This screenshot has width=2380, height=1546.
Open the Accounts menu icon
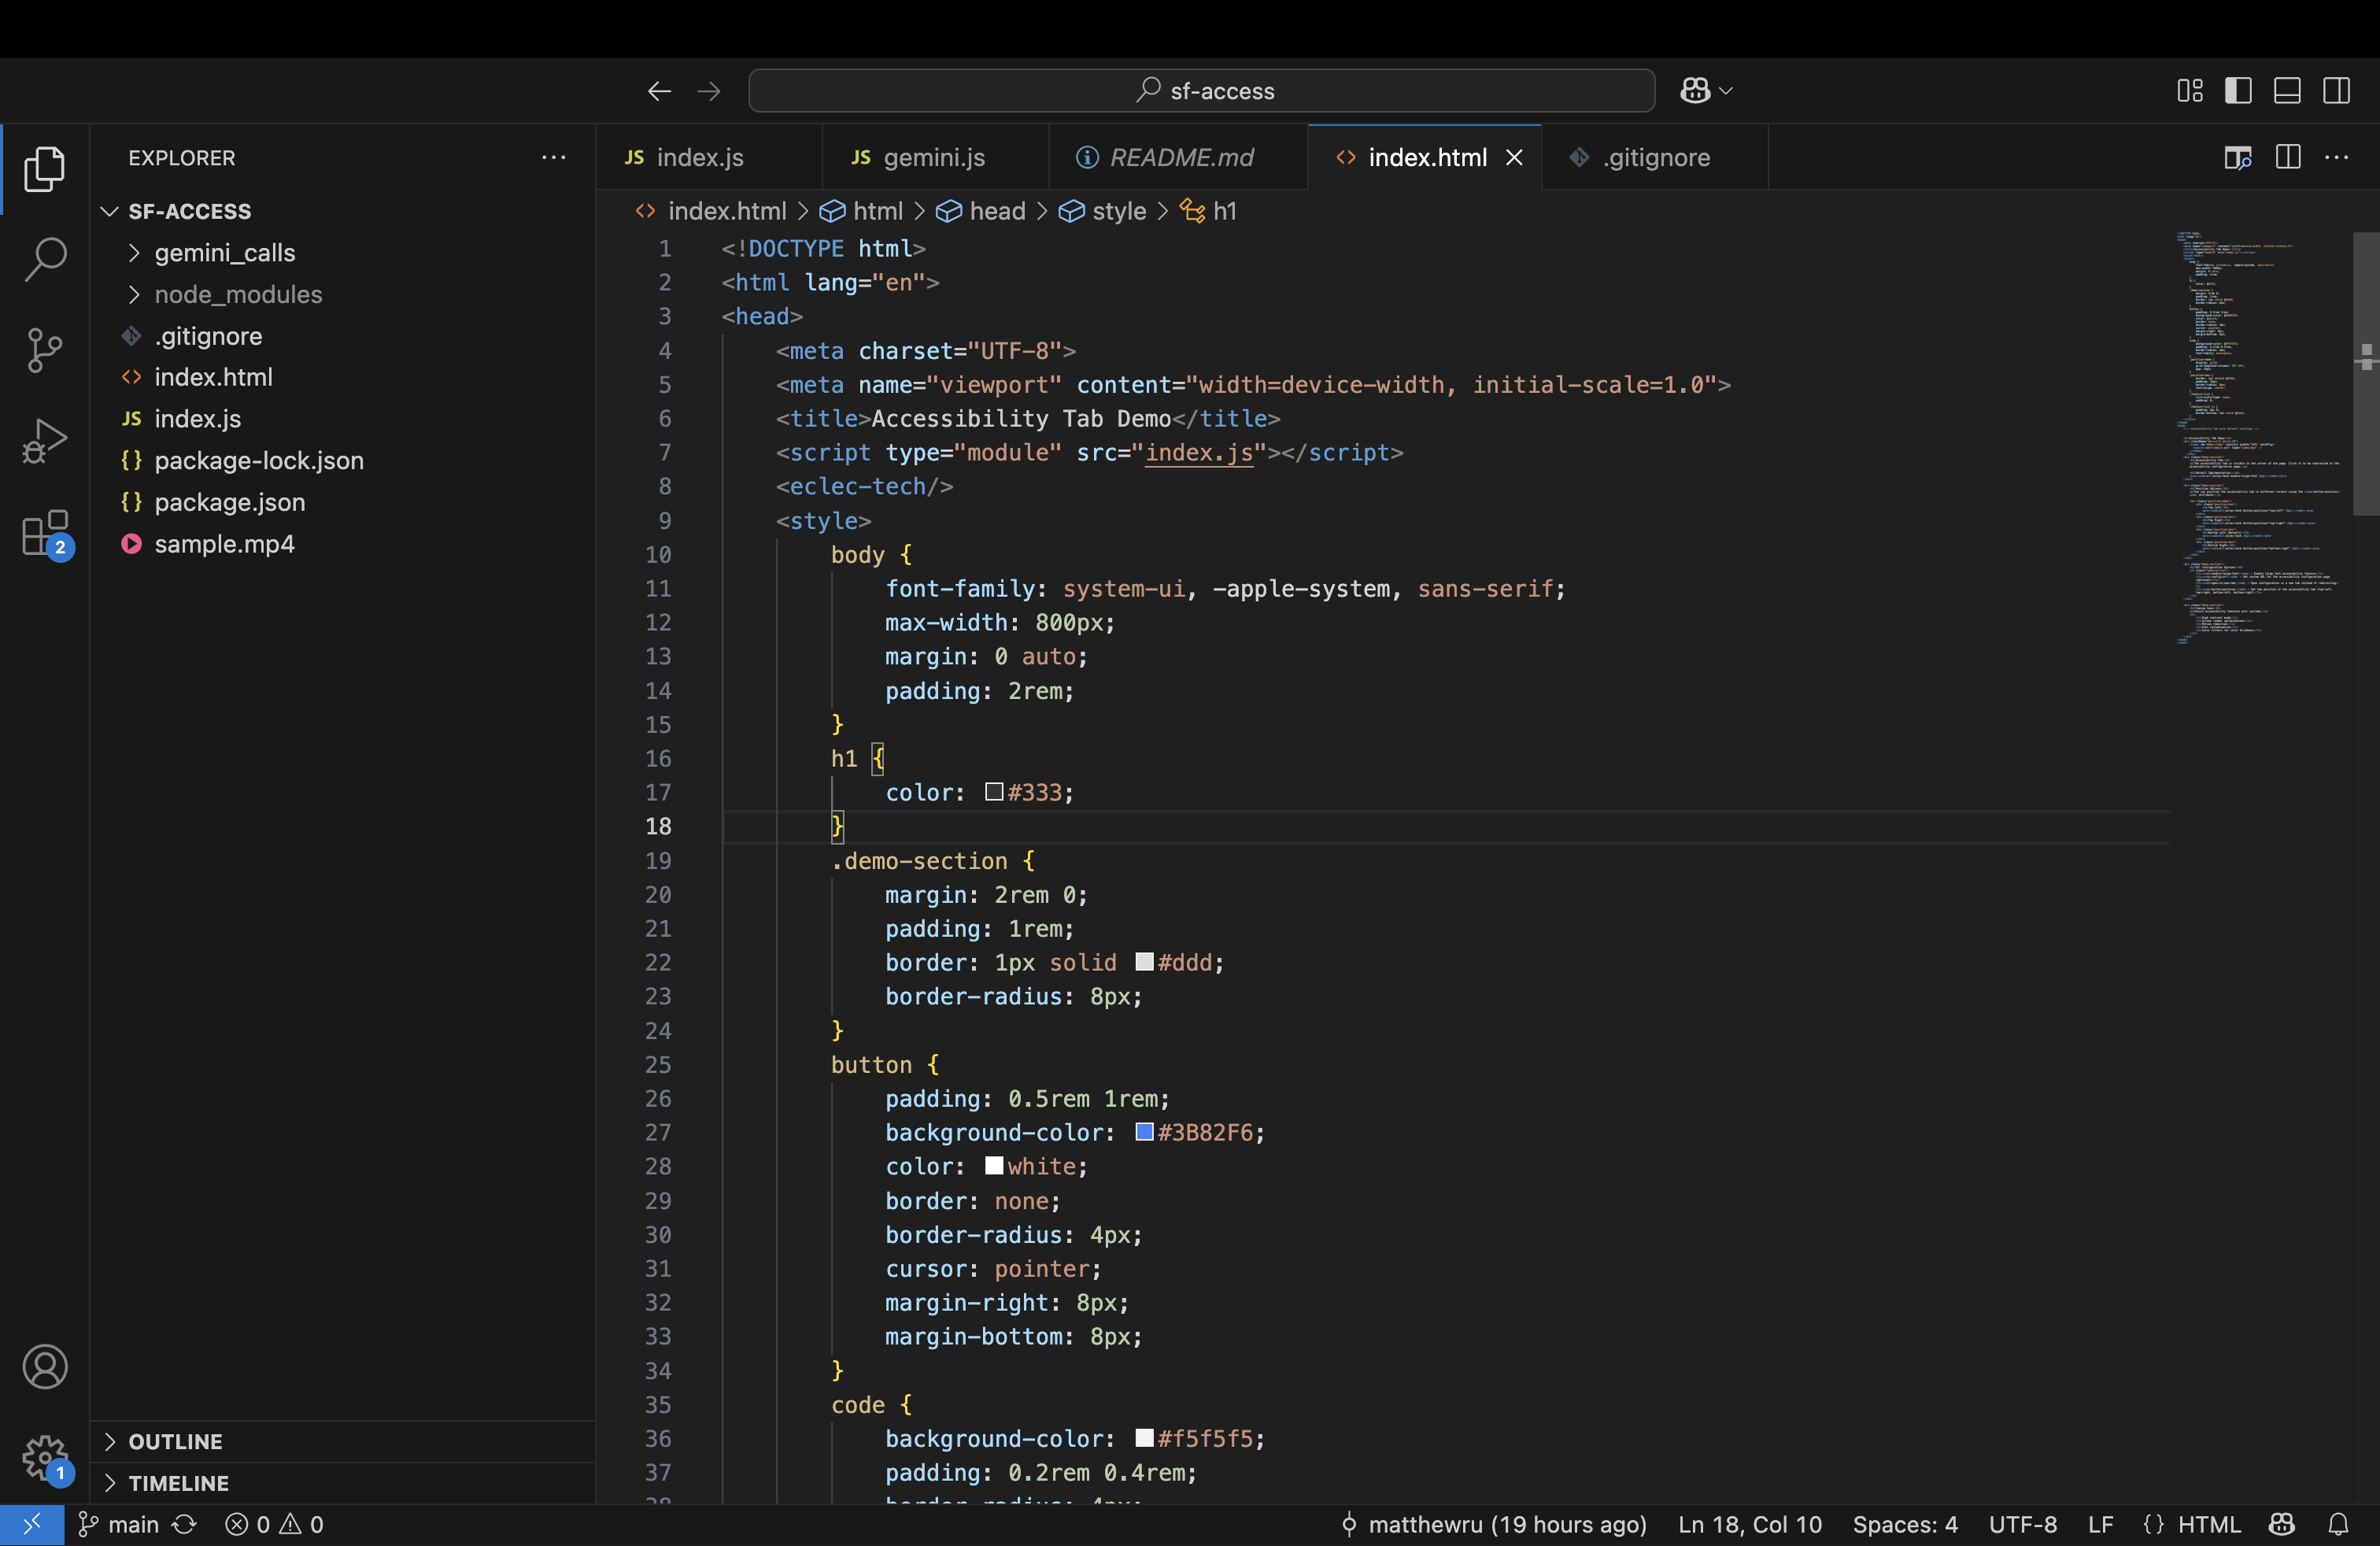[x=44, y=1366]
